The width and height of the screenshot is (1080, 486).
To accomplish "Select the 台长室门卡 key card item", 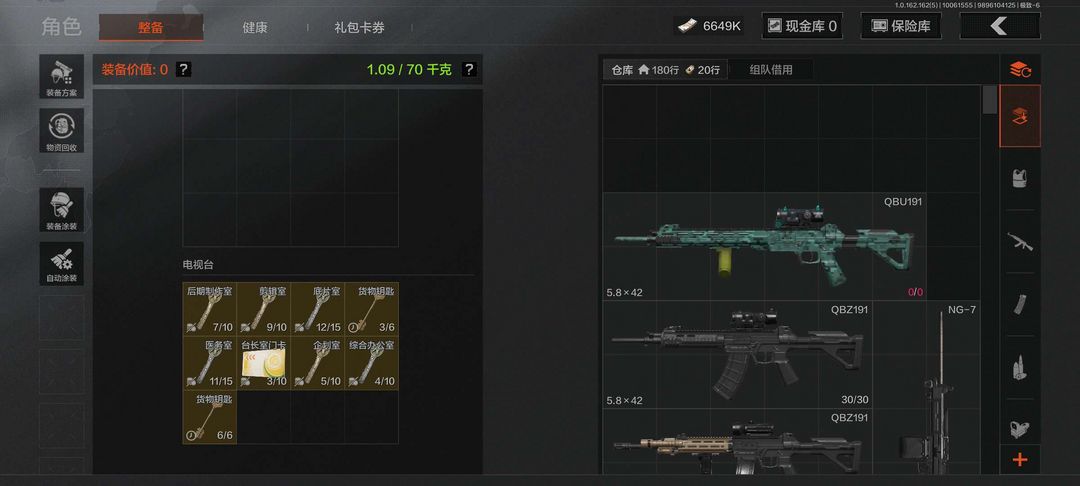I will coord(264,363).
